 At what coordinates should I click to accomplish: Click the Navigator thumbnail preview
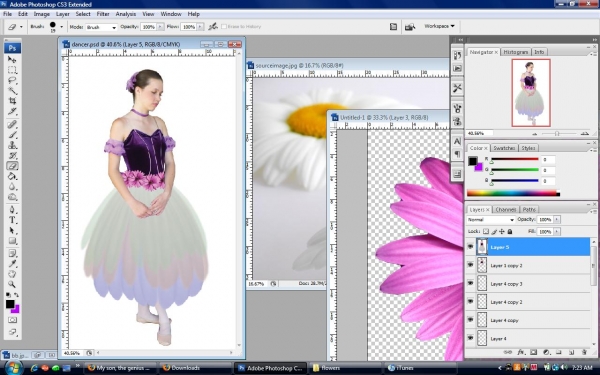[x=531, y=93]
